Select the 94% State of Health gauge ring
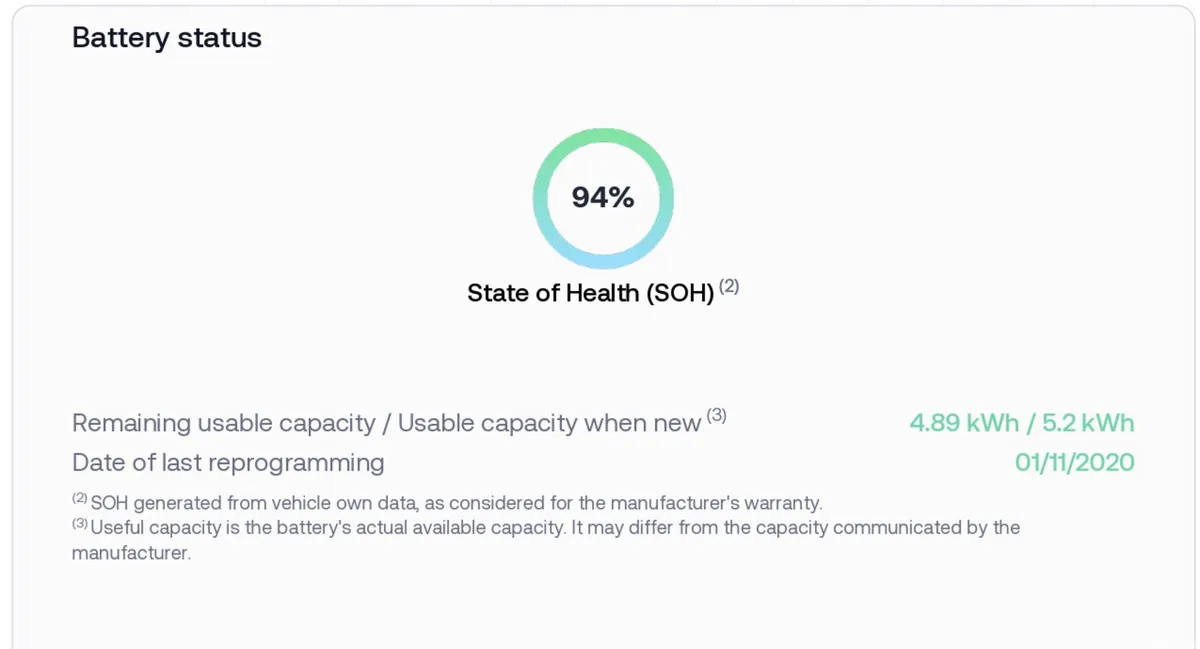Viewport: 1200px width, 649px height. (603, 198)
